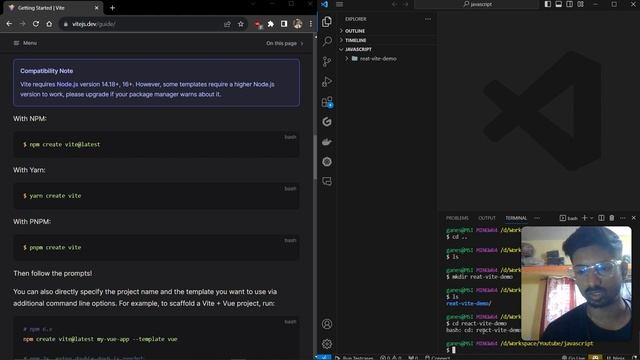Open the remote window status bar button
This screenshot has width=640, height=360.
[x=324, y=358]
